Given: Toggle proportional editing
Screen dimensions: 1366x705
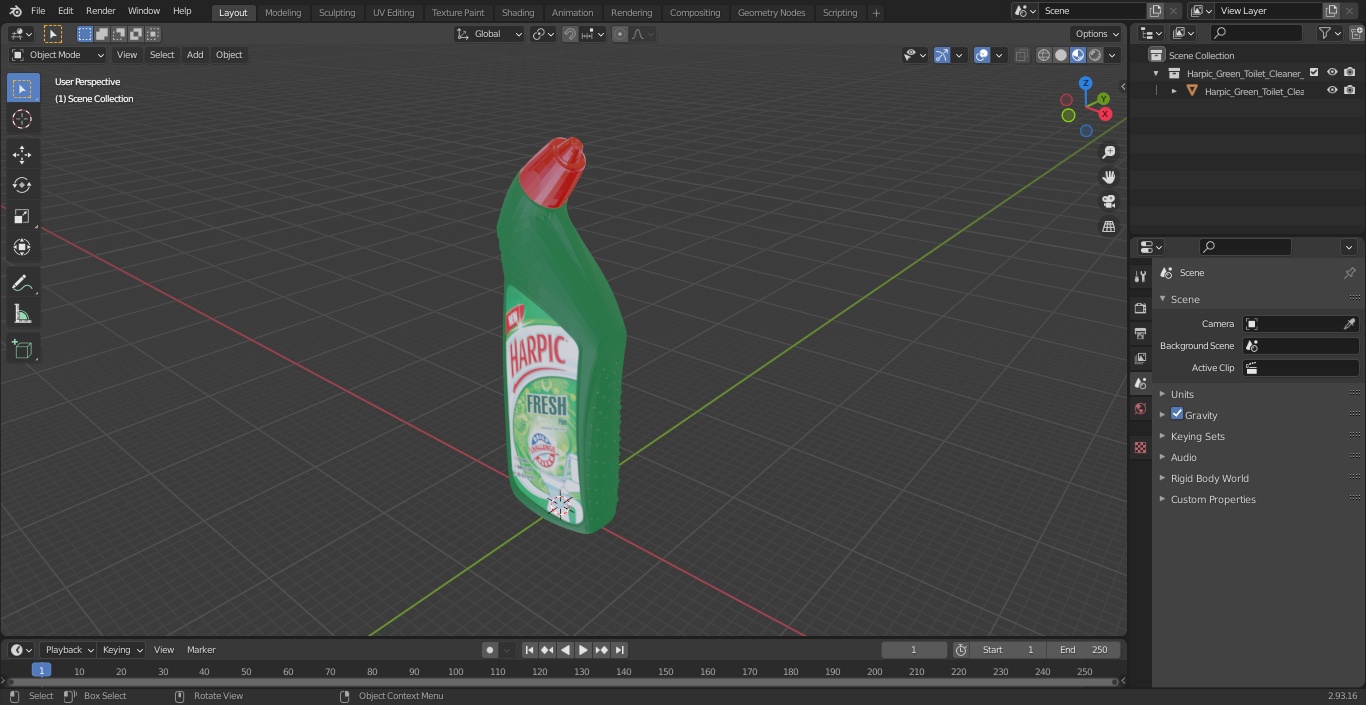Looking at the screenshot, I should (x=620, y=34).
